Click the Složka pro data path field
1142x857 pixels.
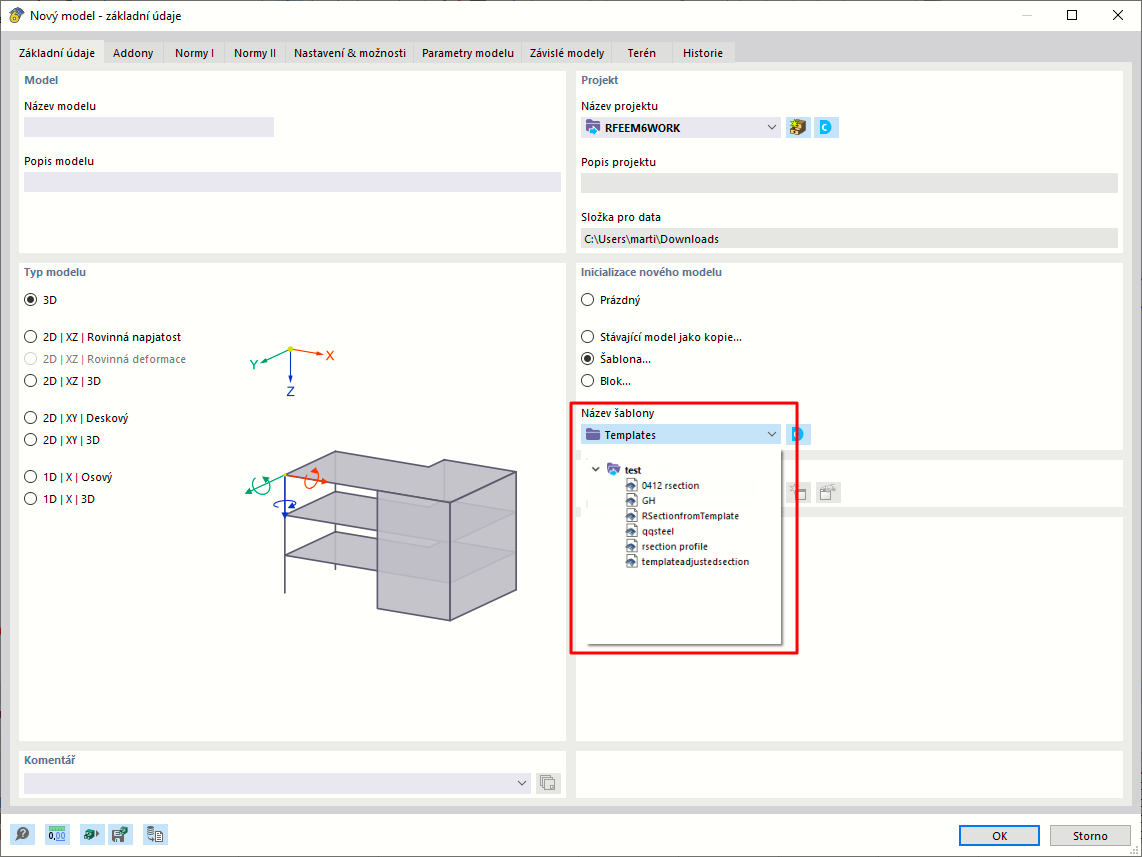tap(849, 238)
